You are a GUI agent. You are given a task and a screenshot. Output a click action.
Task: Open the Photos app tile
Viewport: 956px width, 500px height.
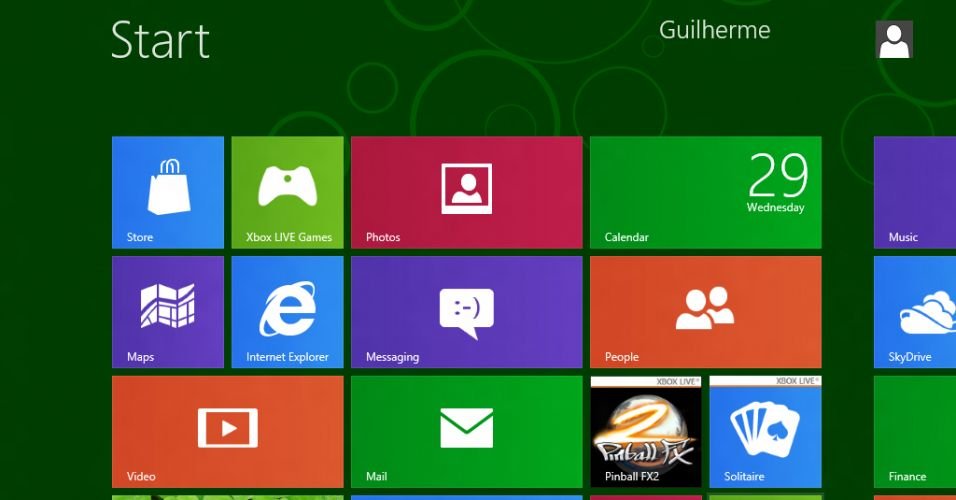(466, 192)
